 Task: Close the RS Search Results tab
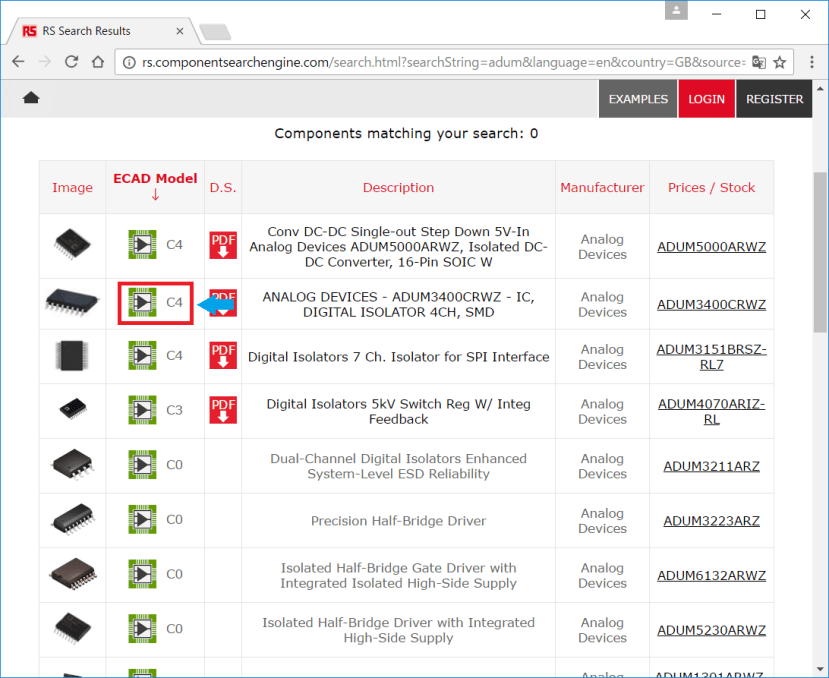(x=180, y=31)
